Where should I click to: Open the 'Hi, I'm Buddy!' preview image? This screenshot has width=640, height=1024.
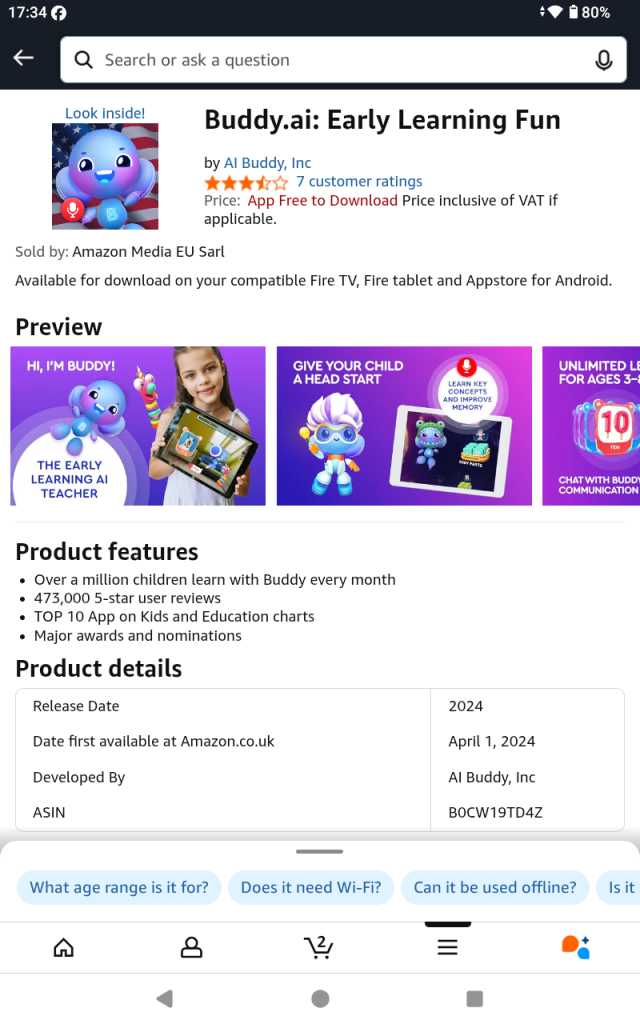[x=138, y=426]
